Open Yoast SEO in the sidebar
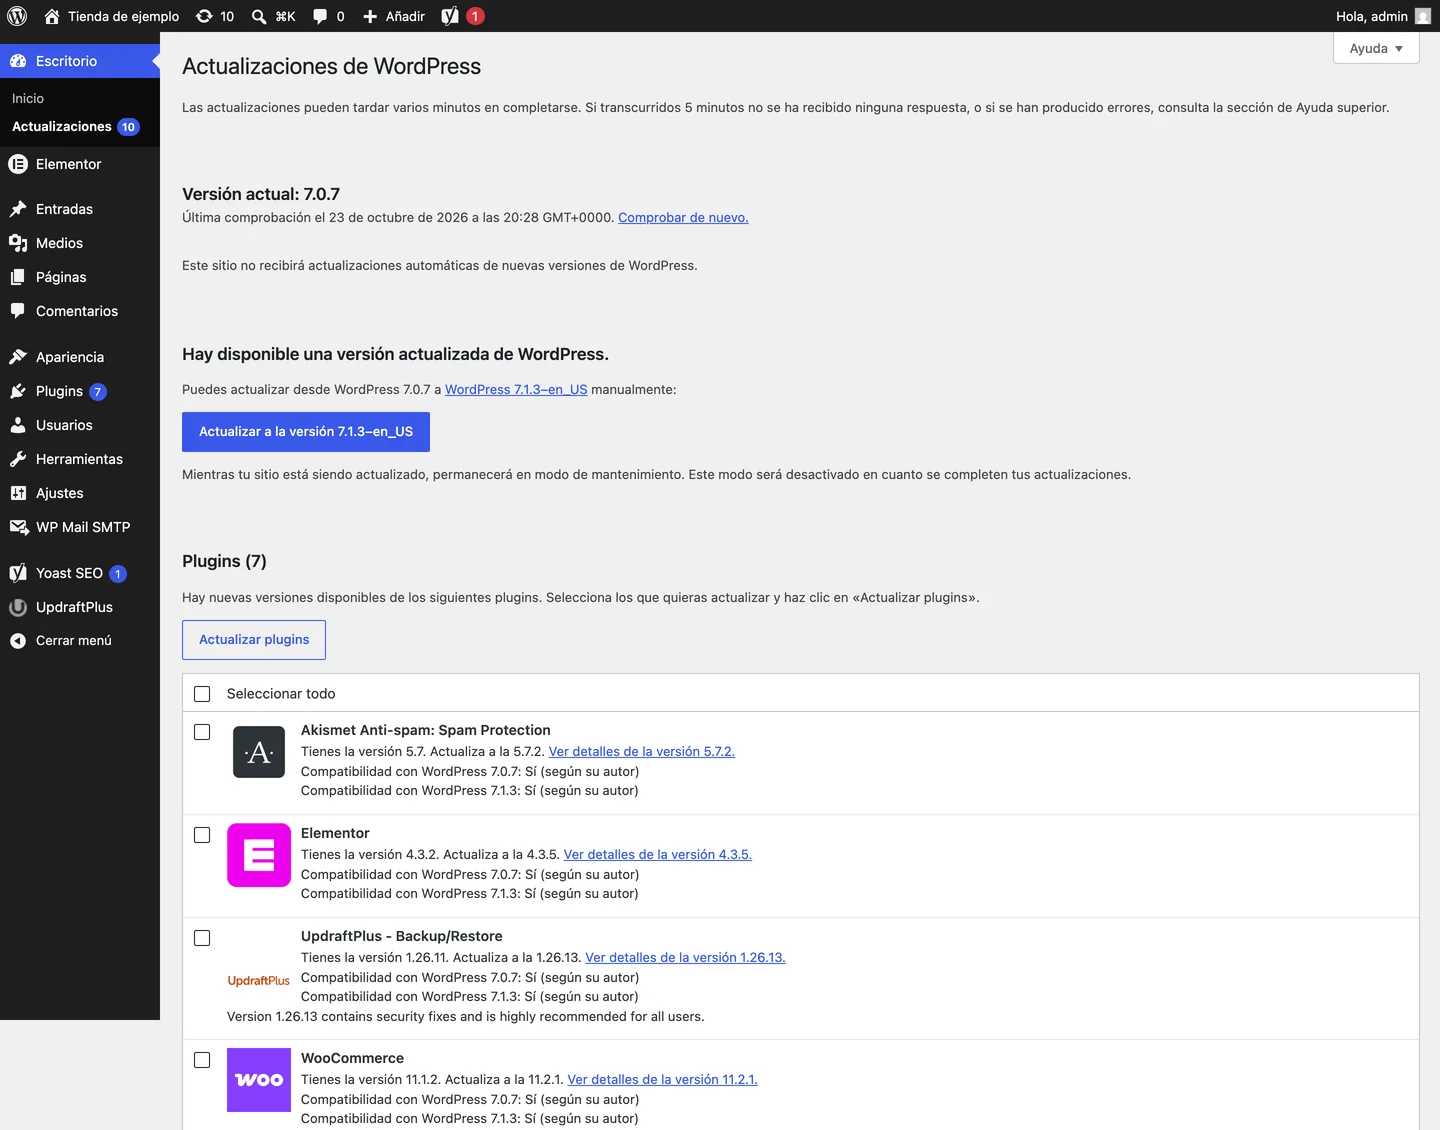This screenshot has height=1130, width=1440. (x=80, y=573)
